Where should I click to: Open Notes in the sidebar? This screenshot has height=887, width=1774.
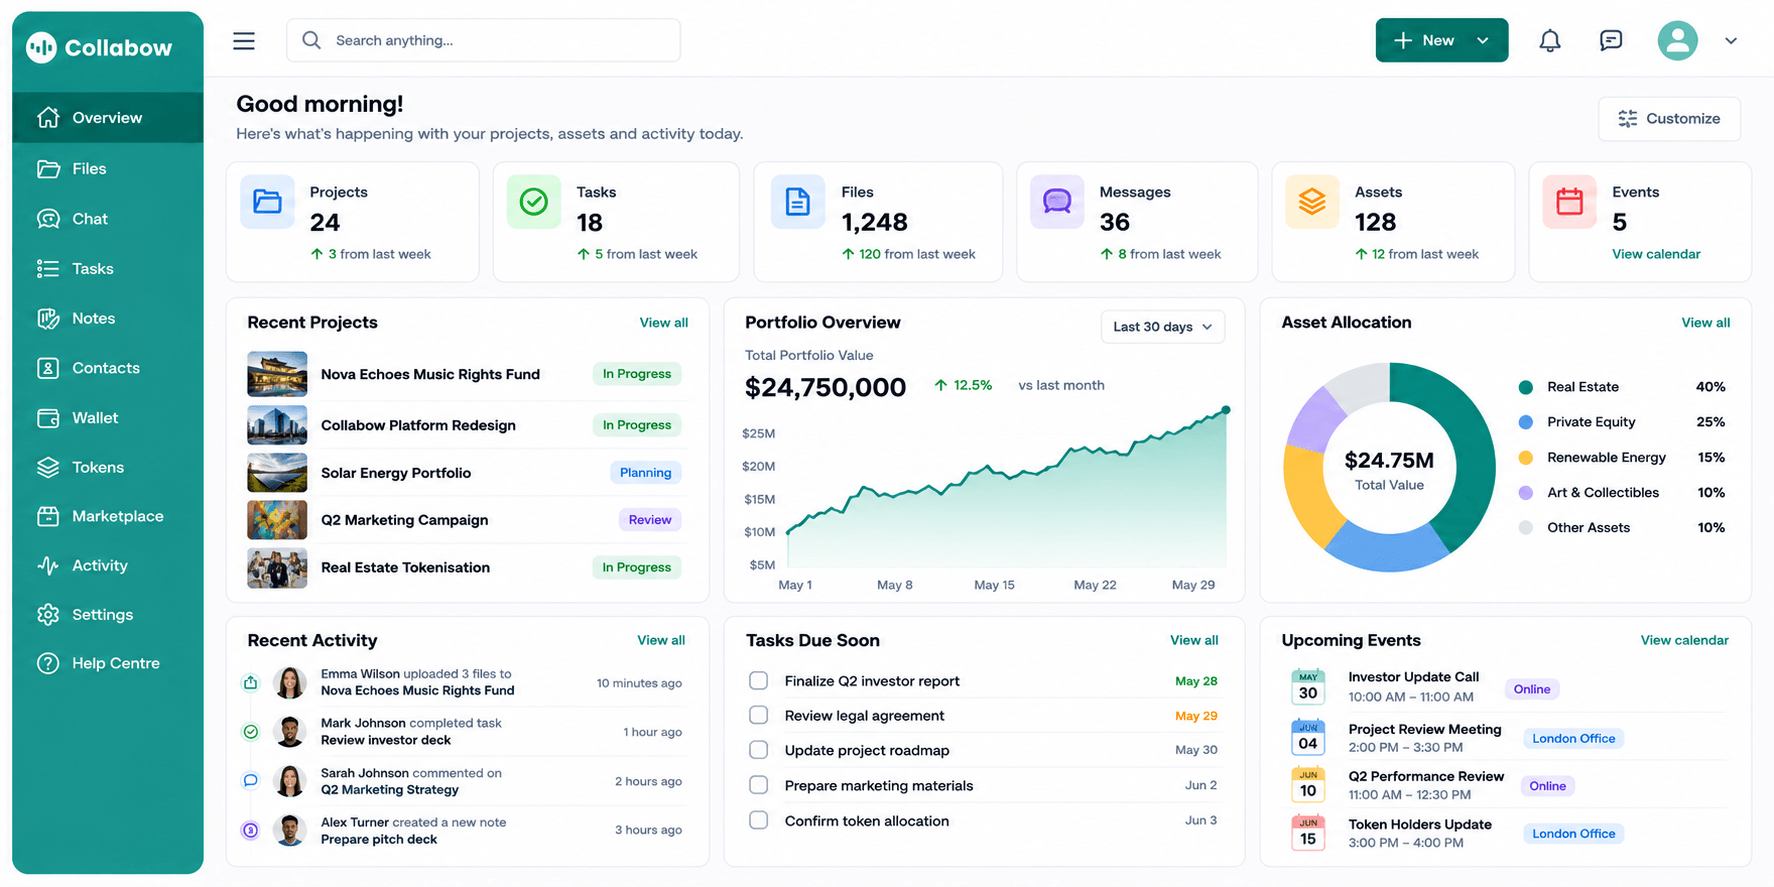[108, 318]
